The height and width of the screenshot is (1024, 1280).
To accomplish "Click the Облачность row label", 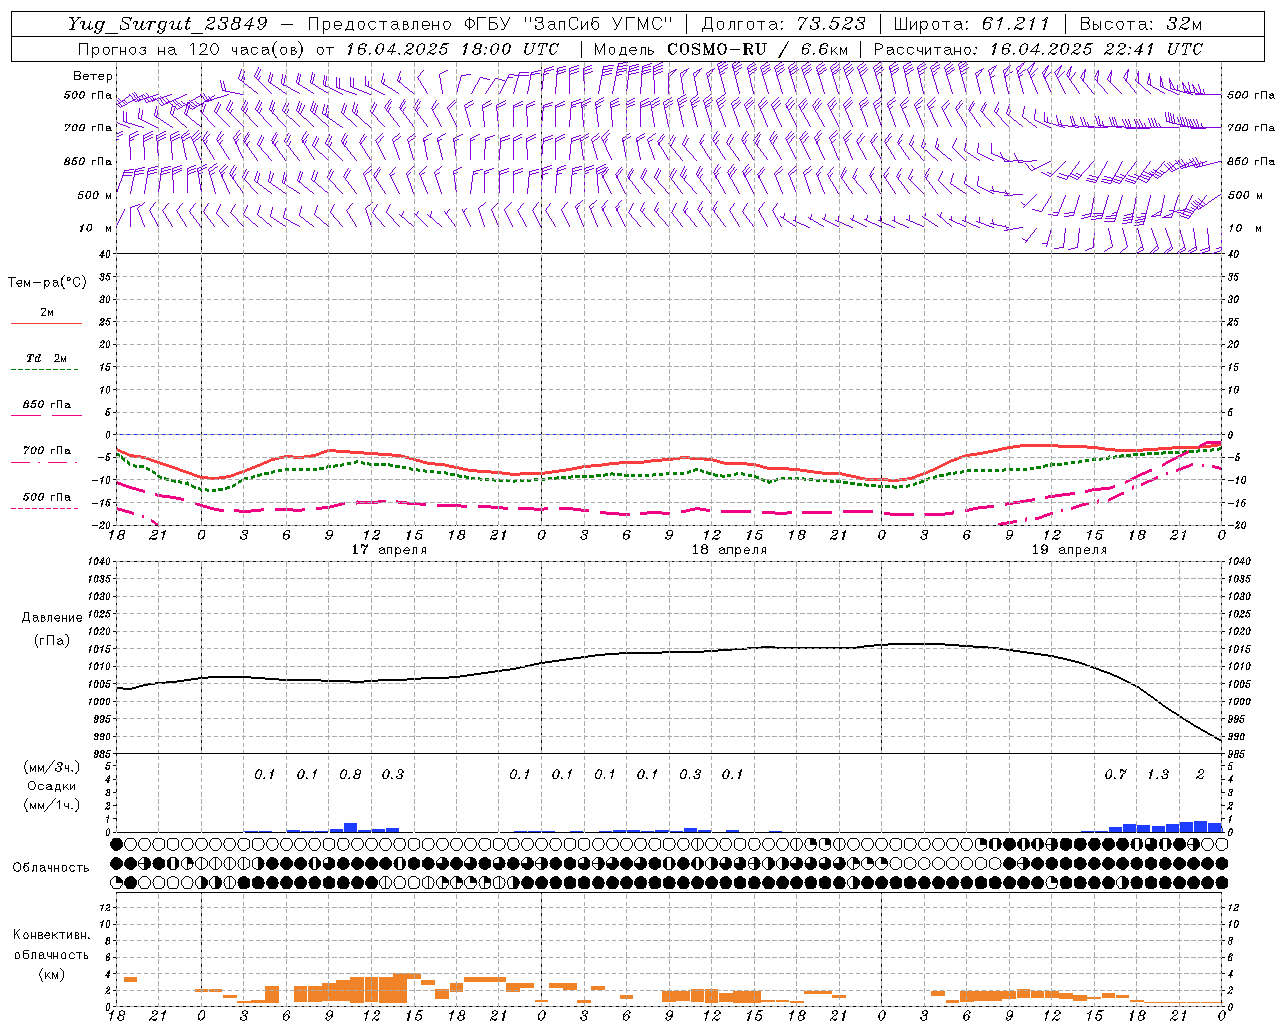I will point(51,868).
